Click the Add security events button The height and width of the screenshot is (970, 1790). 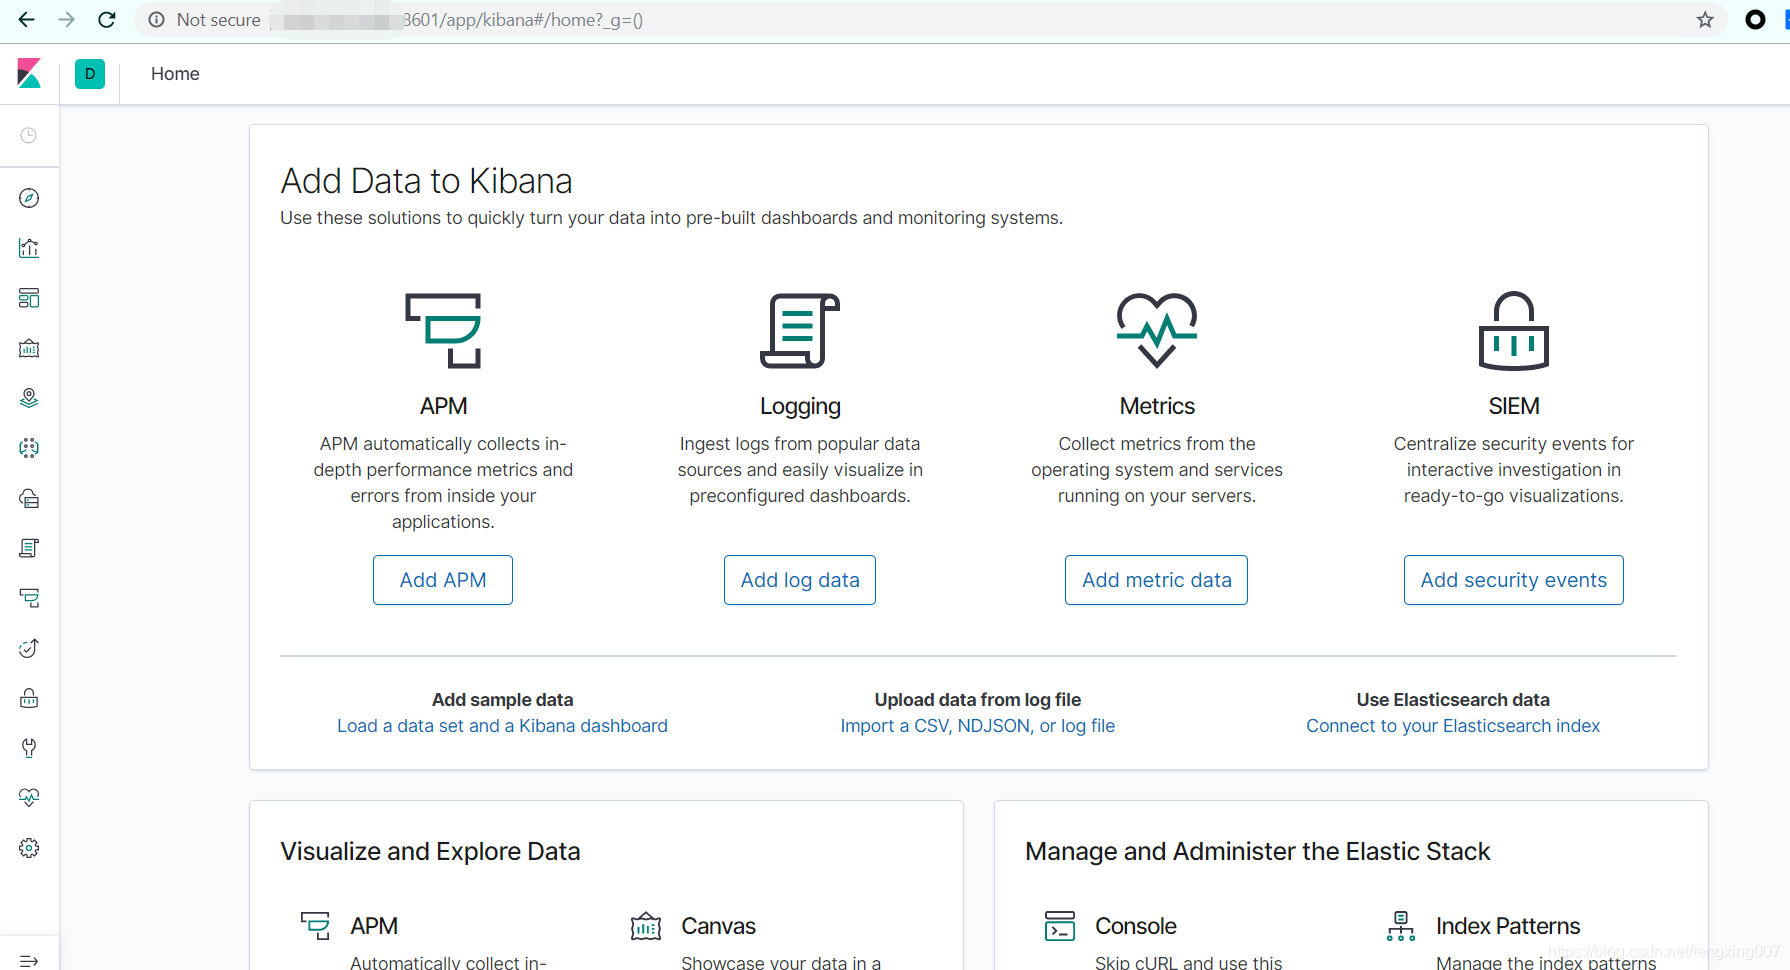[1514, 580]
